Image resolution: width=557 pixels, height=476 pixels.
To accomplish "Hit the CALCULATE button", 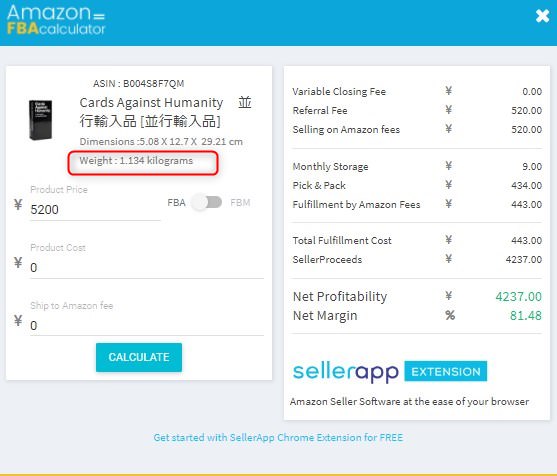I will tap(139, 357).
